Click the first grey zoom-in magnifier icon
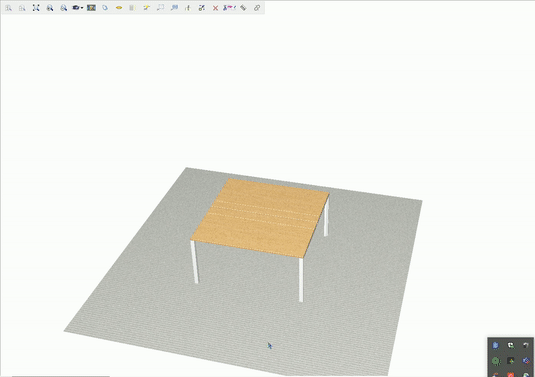Image resolution: width=535 pixels, height=377 pixels. tap(9, 8)
